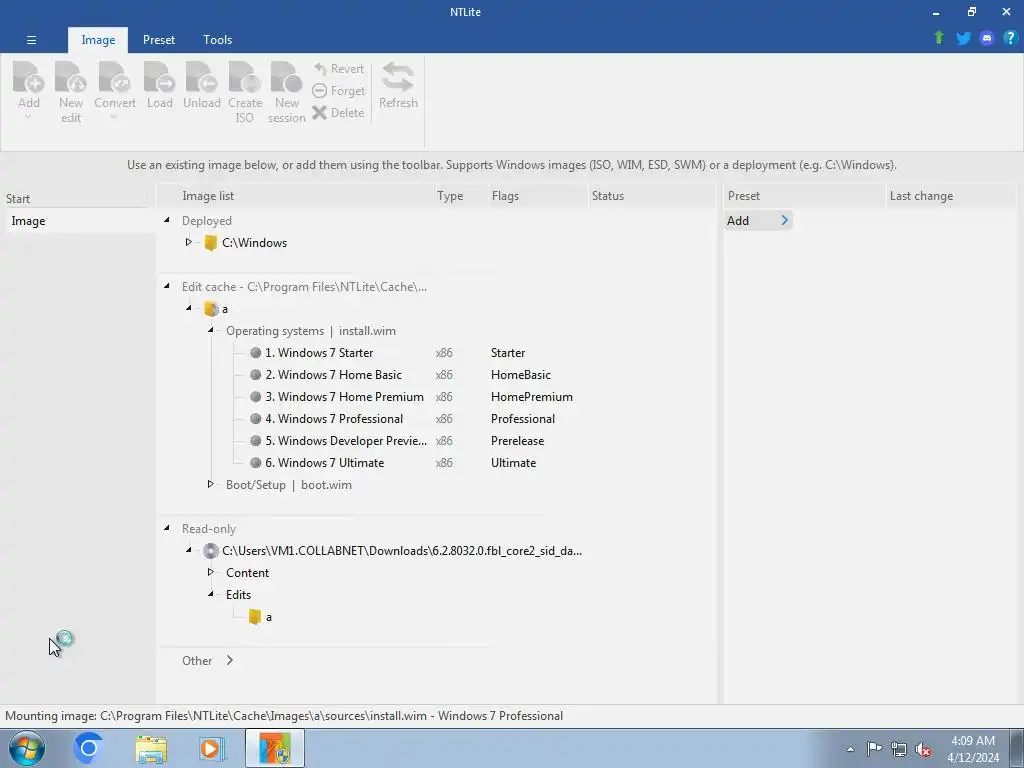This screenshot has height=768, width=1024.
Task: Collapse the Read-only group
Action: pyautogui.click(x=167, y=528)
